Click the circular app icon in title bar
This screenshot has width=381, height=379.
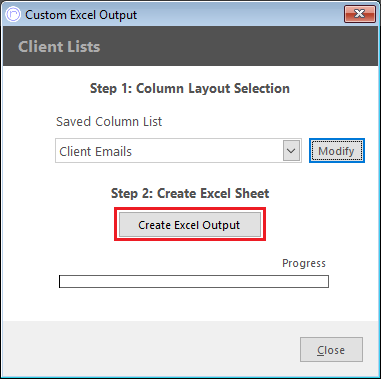coord(13,15)
